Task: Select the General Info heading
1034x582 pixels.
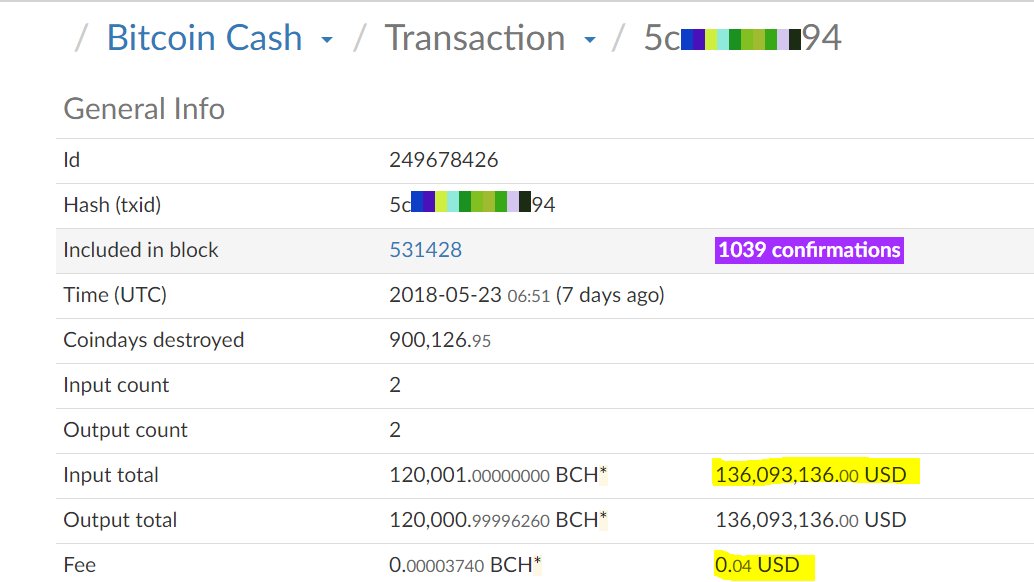Action: [x=144, y=109]
